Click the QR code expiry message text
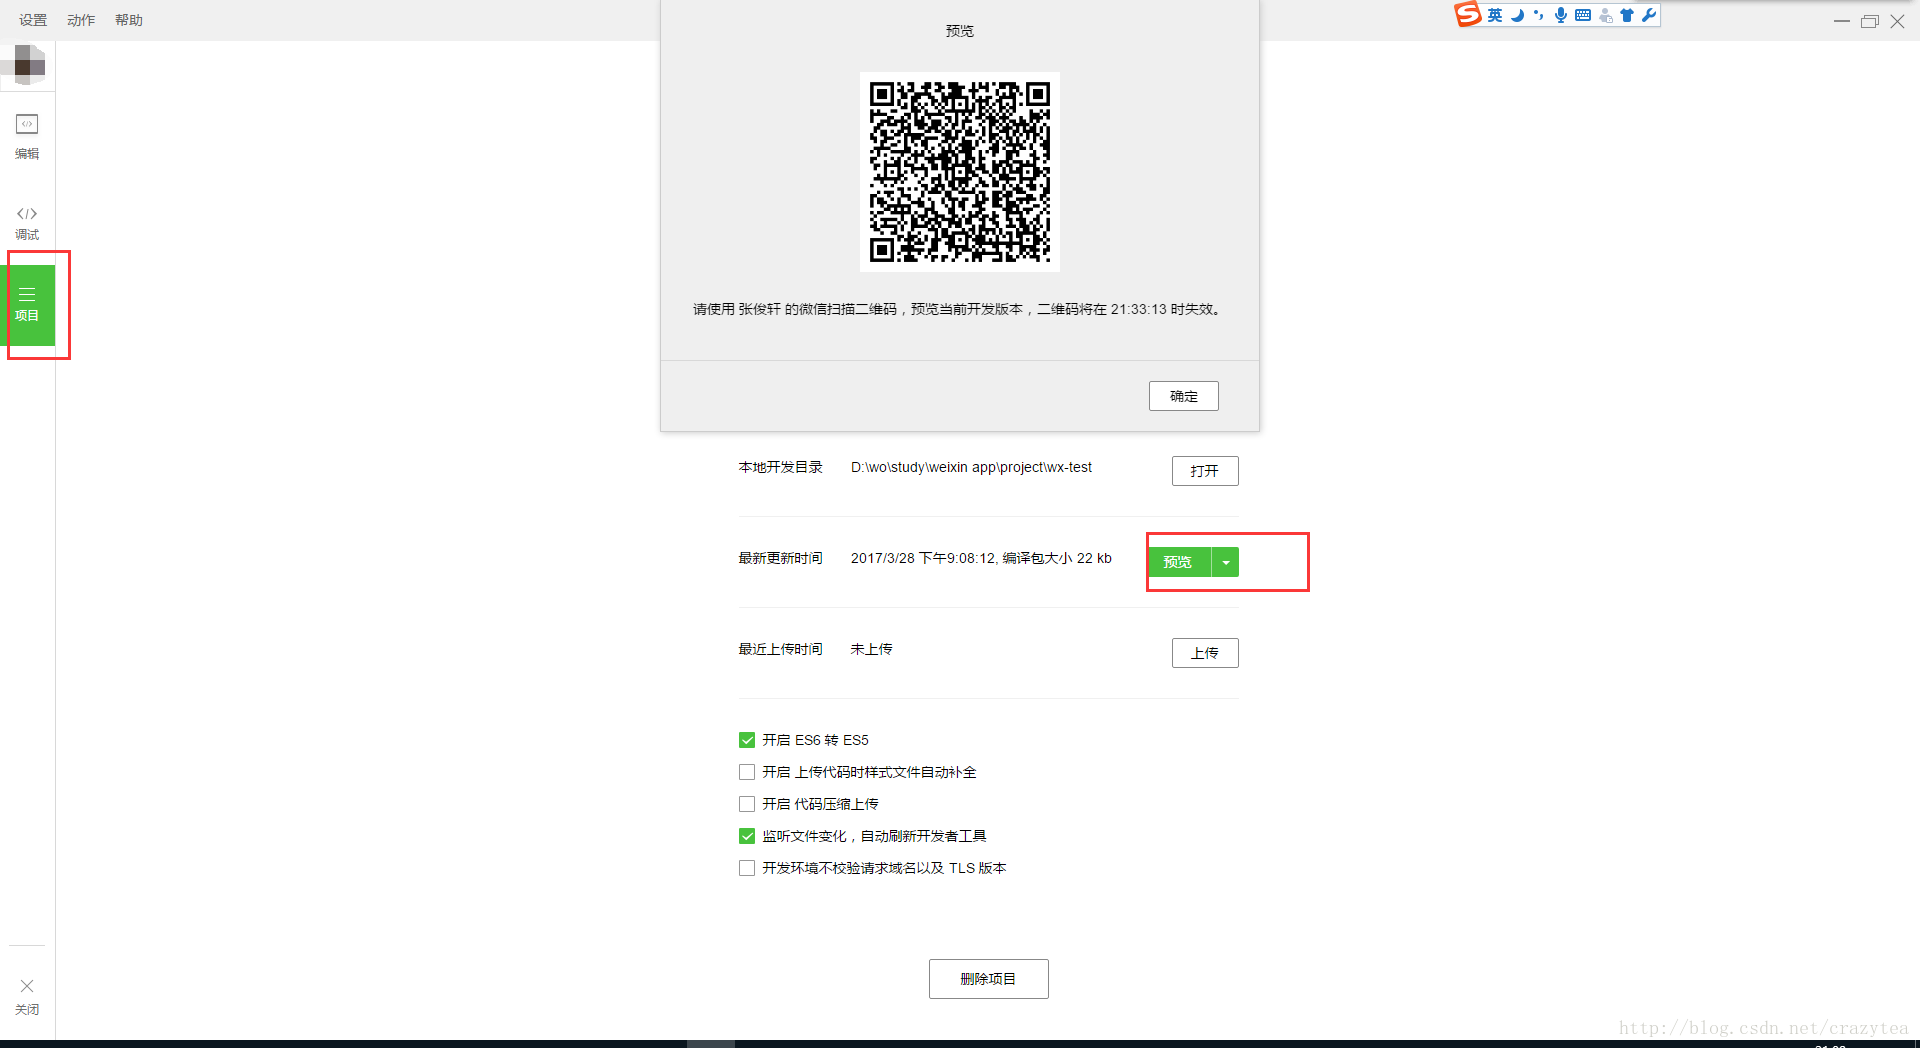 [x=958, y=309]
